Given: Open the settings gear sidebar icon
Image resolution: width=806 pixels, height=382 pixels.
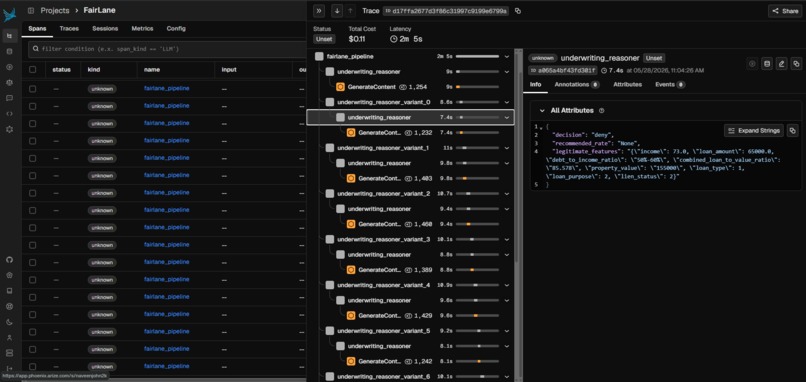Looking at the screenshot, I should [9, 129].
